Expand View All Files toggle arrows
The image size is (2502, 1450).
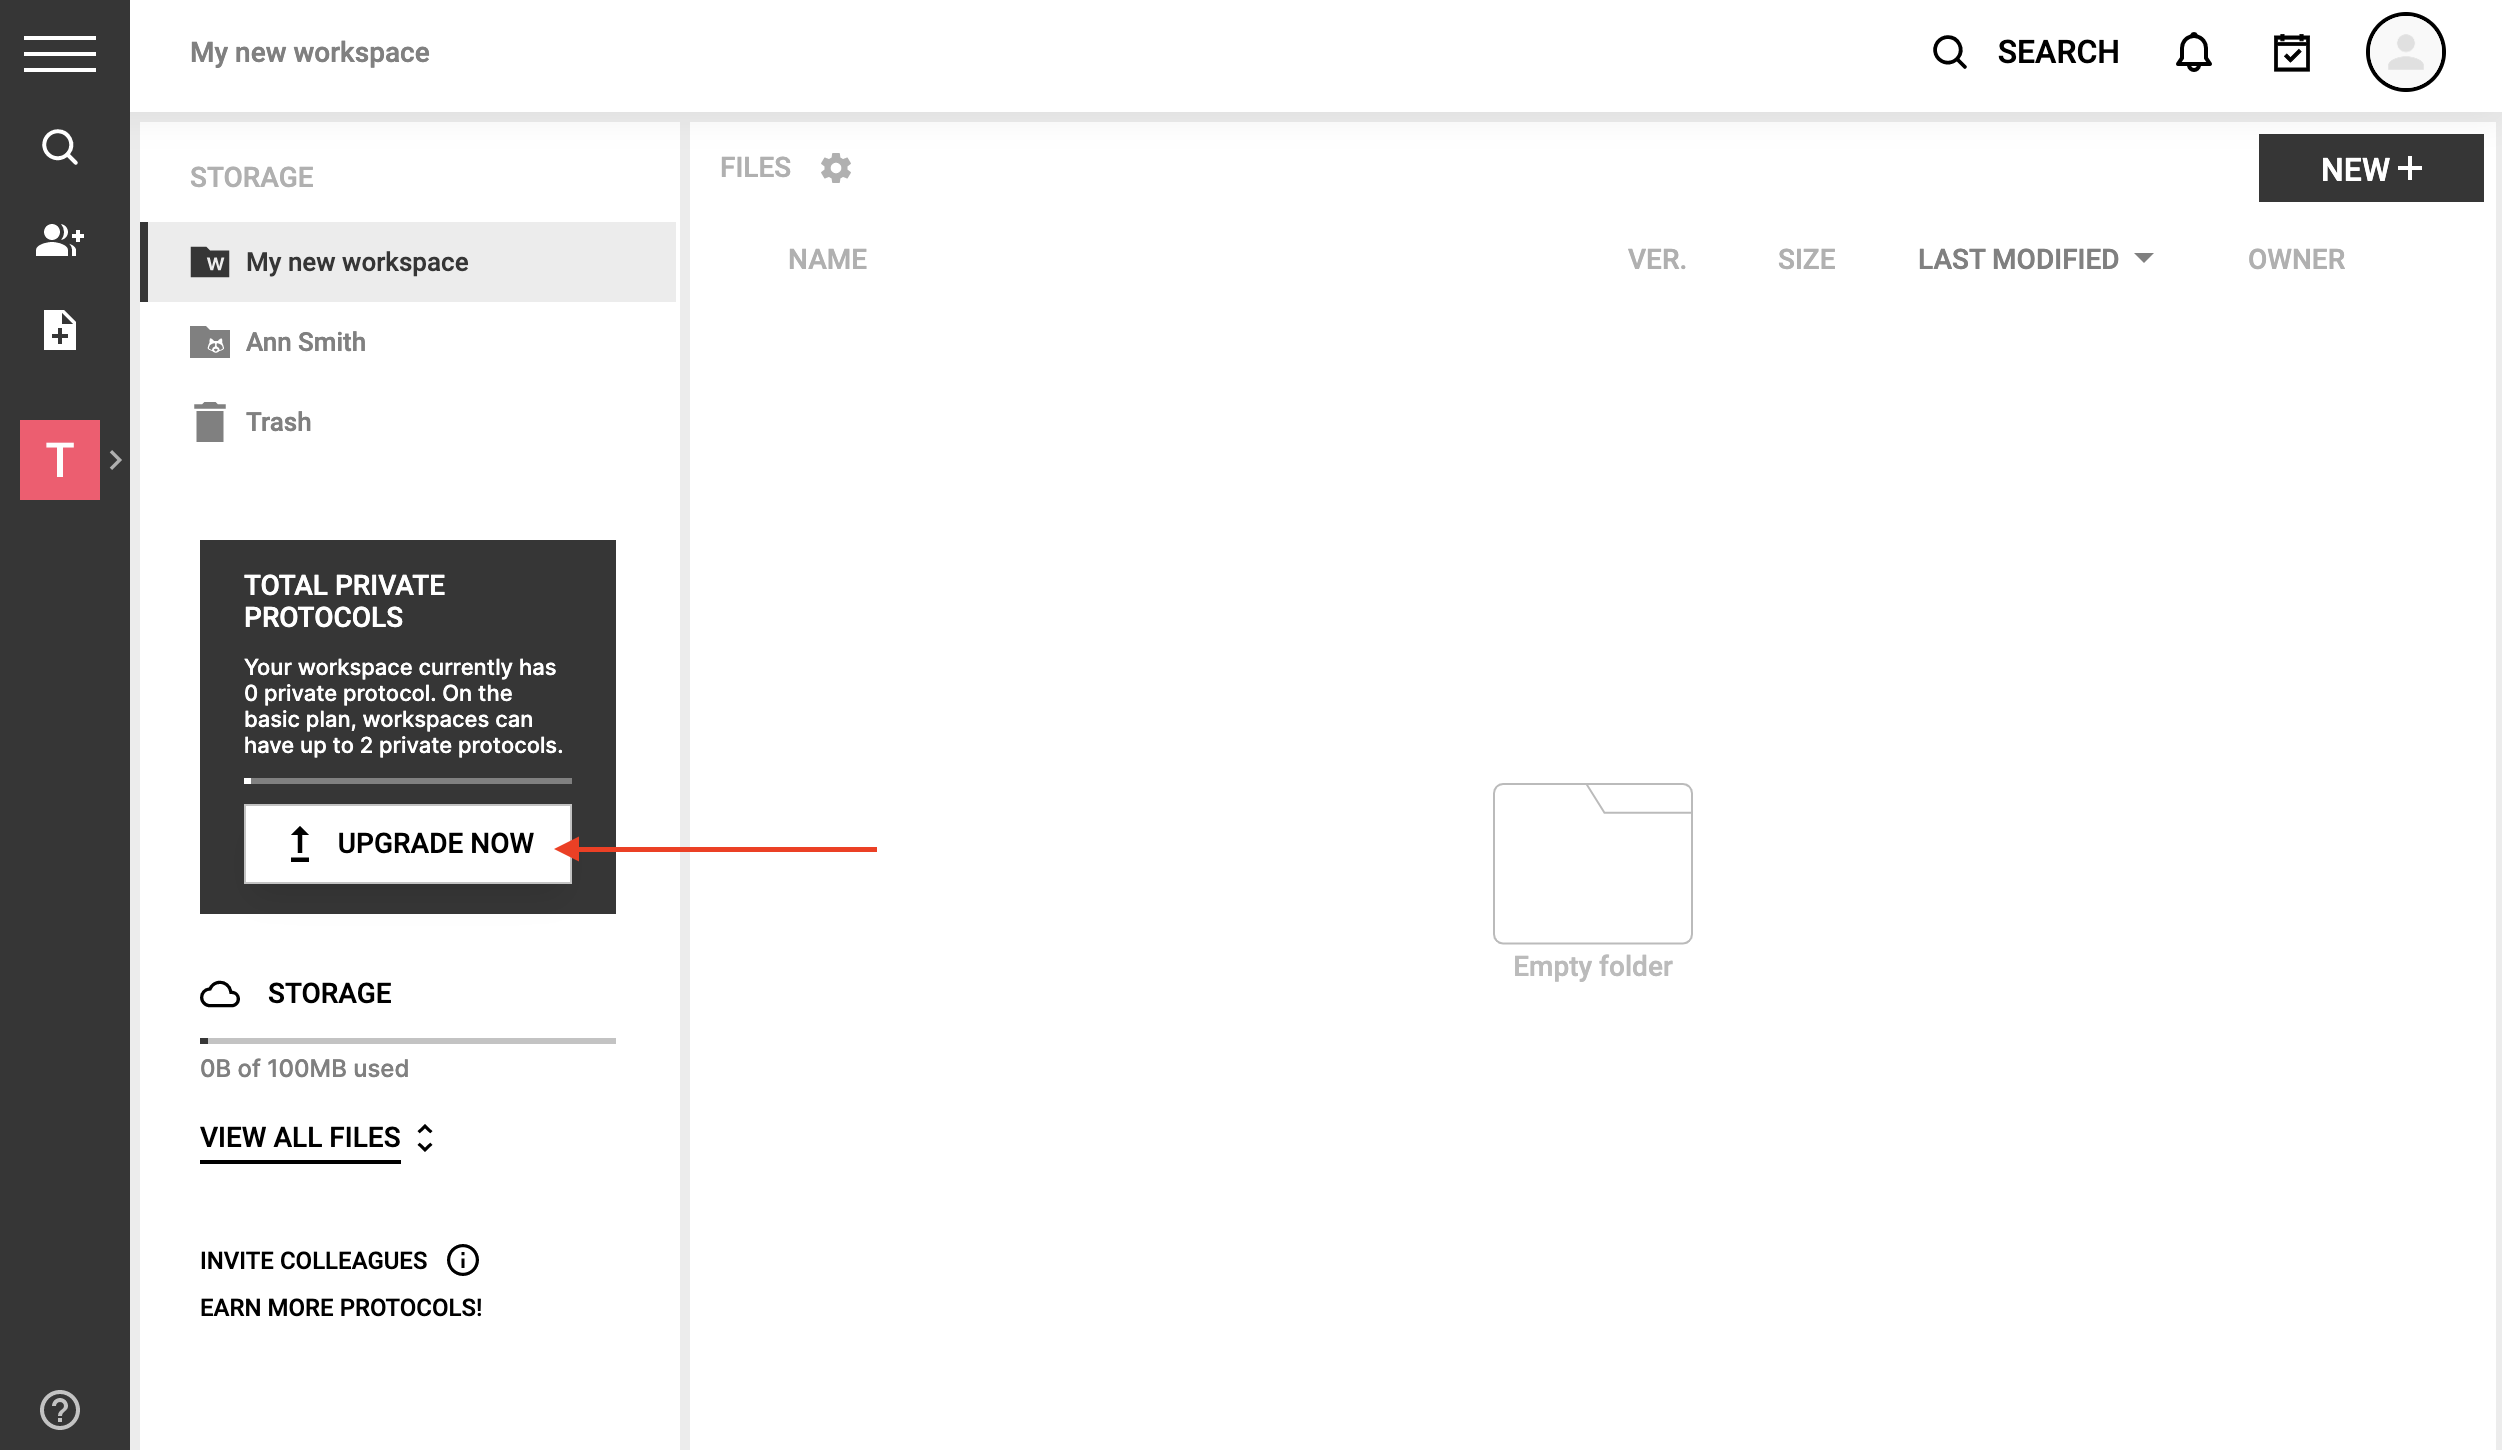pyautogui.click(x=425, y=1138)
